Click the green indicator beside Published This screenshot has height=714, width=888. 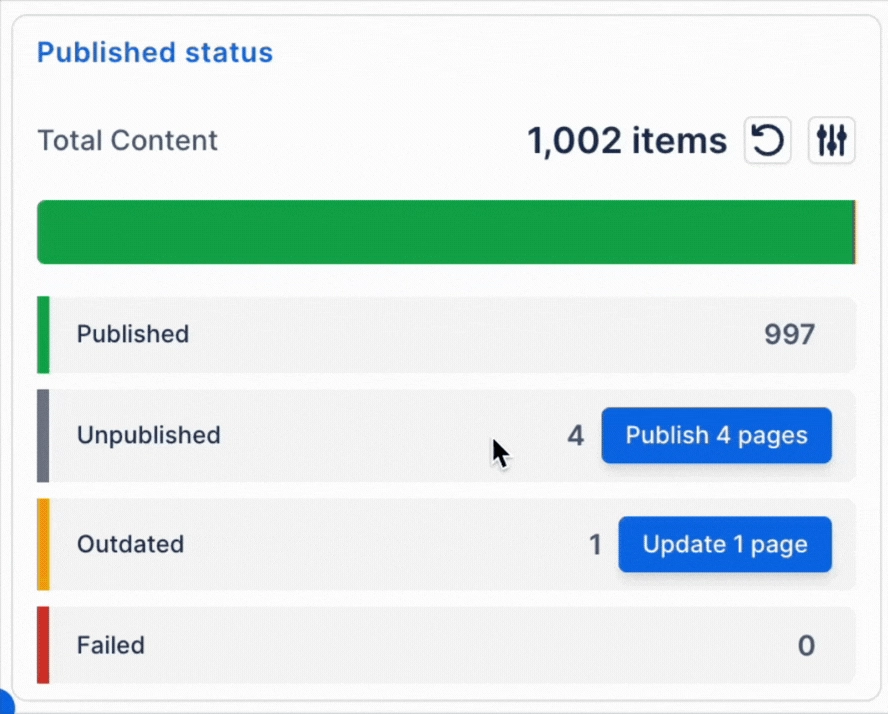pos(42,334)
